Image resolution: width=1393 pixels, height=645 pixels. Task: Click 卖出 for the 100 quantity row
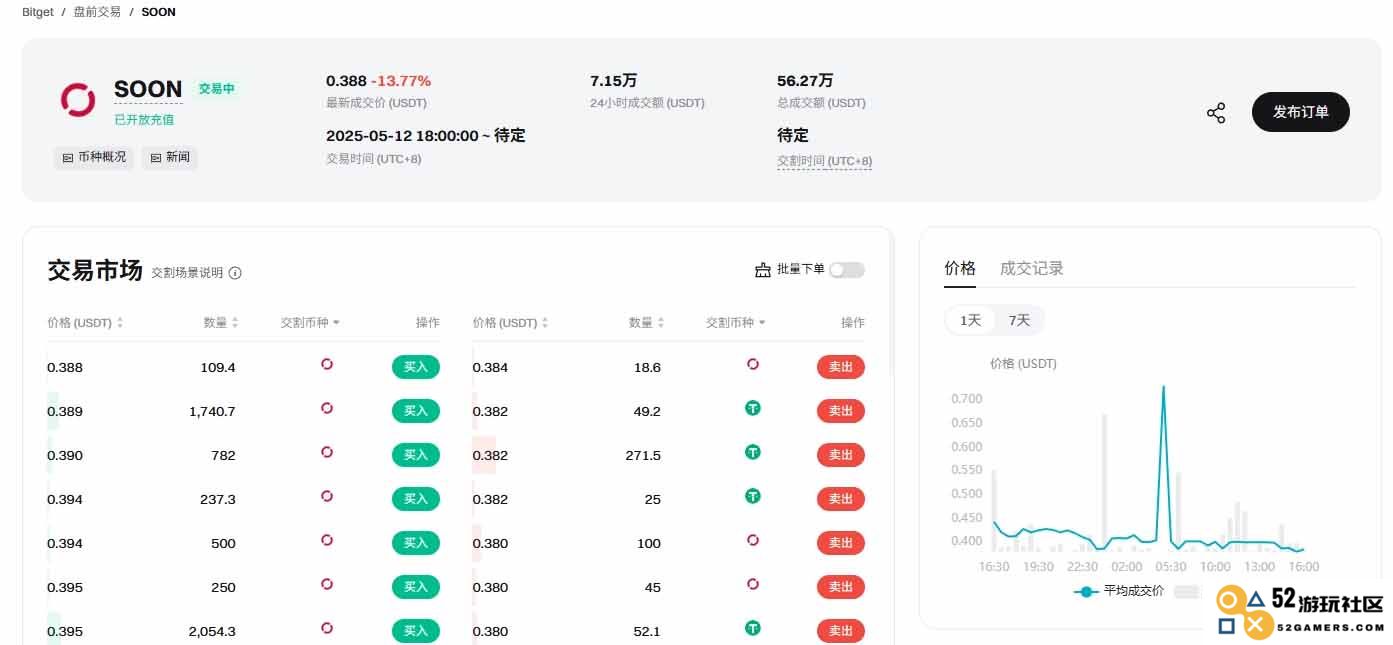point(841,543)
